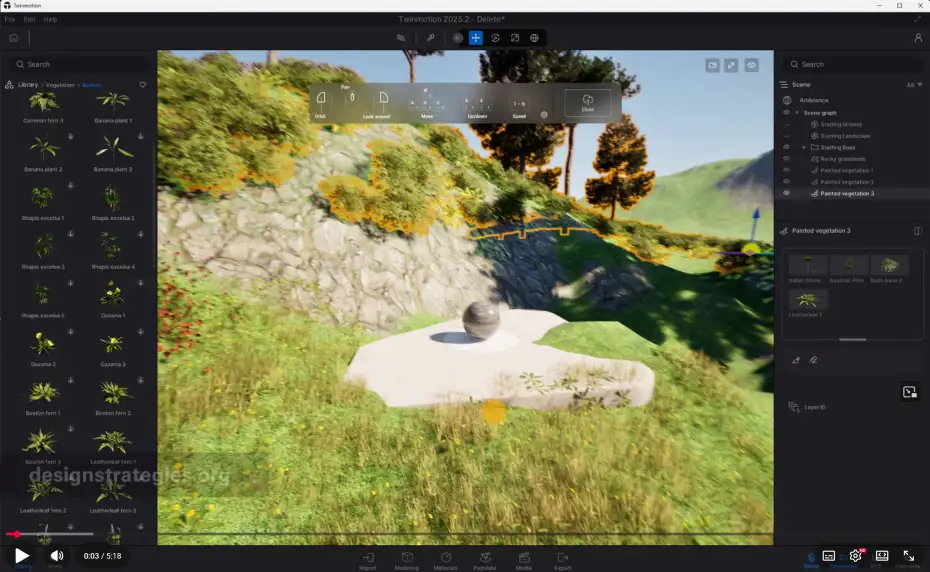Viewport: 930px width, 572px height.
Task: Open the File menu
Action: (x=9, y=20)
